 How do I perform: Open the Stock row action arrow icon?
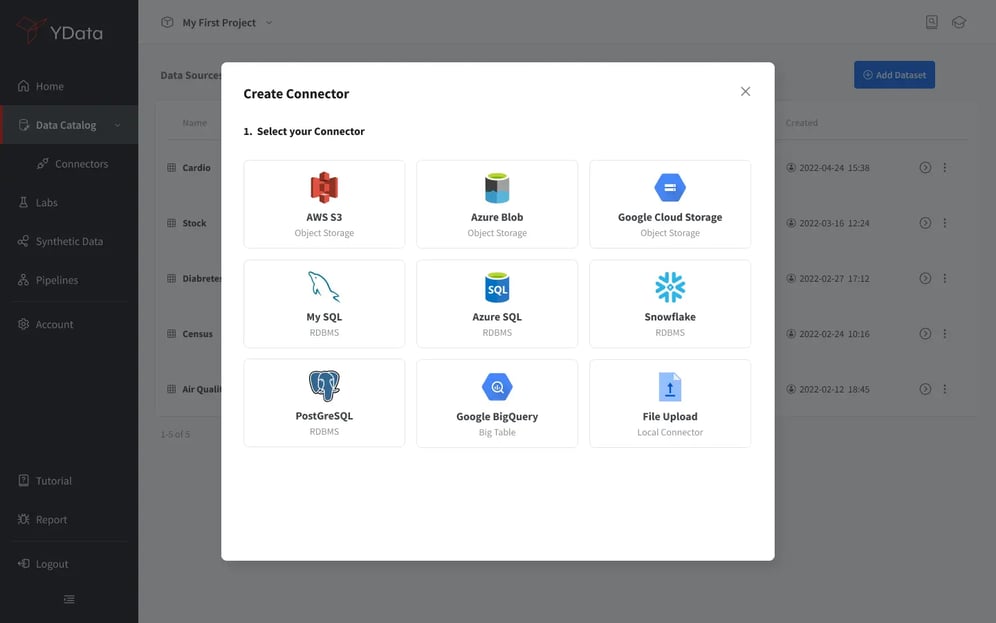[925, 223]
